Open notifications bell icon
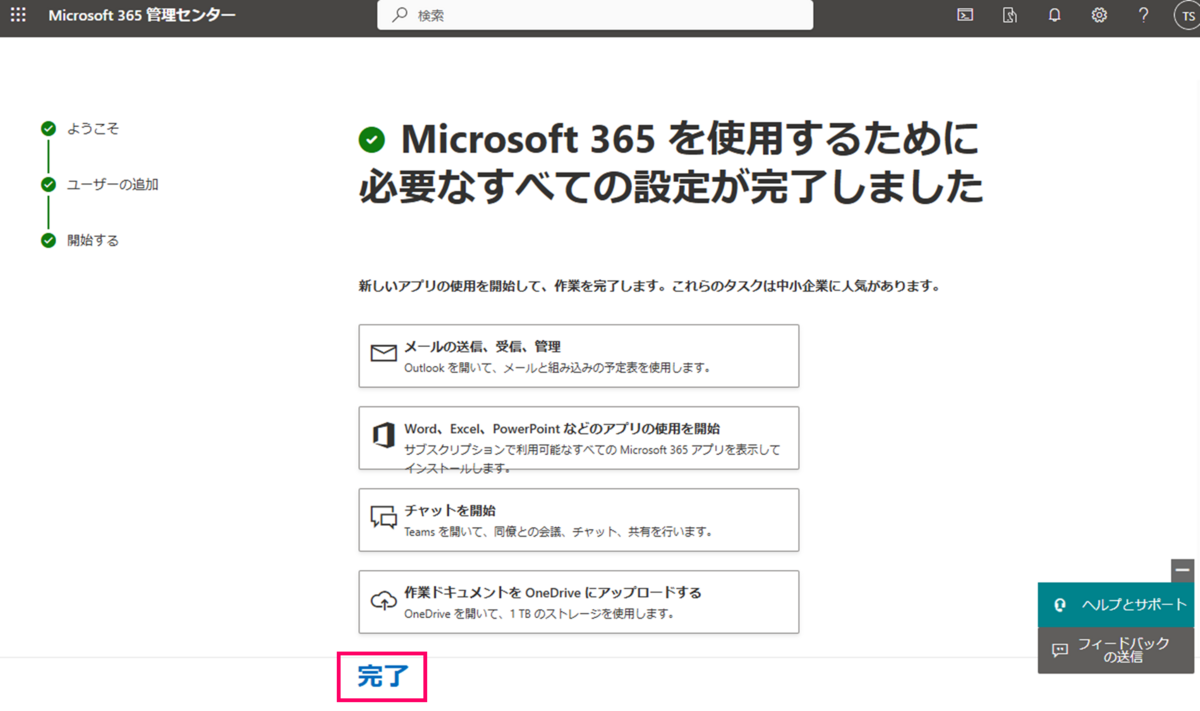The image size is (1200, 711). (x=1054, y=15)
